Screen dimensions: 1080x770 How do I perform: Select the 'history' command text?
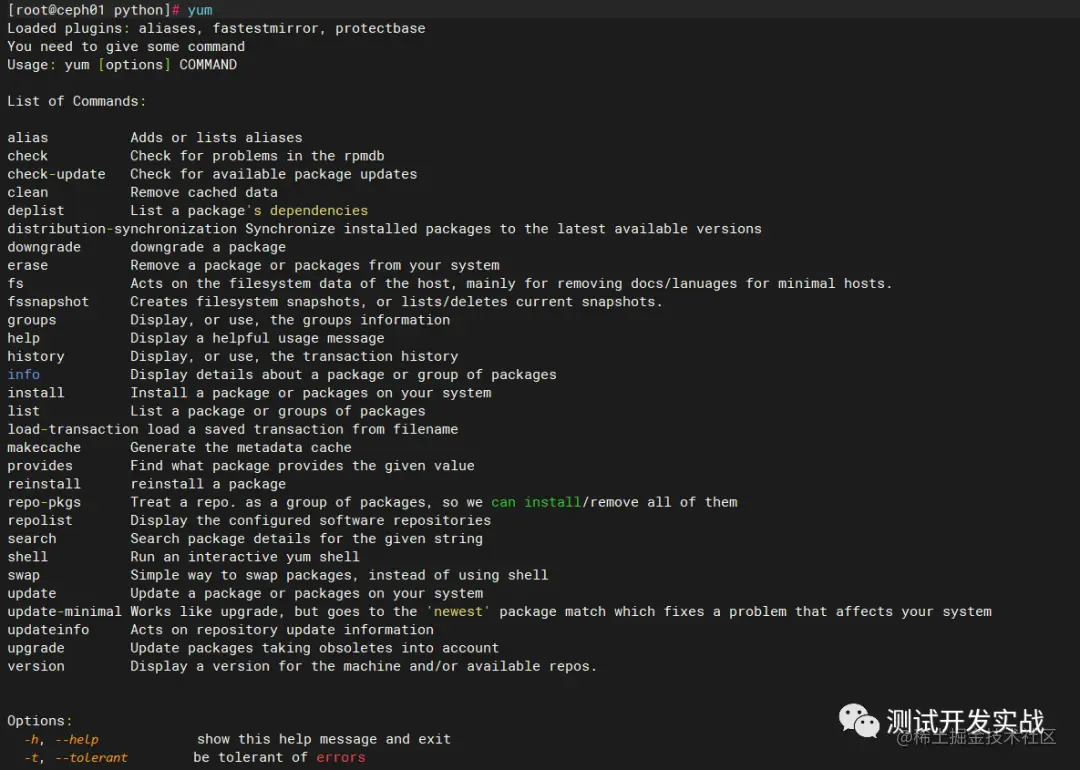pos(36,357)
